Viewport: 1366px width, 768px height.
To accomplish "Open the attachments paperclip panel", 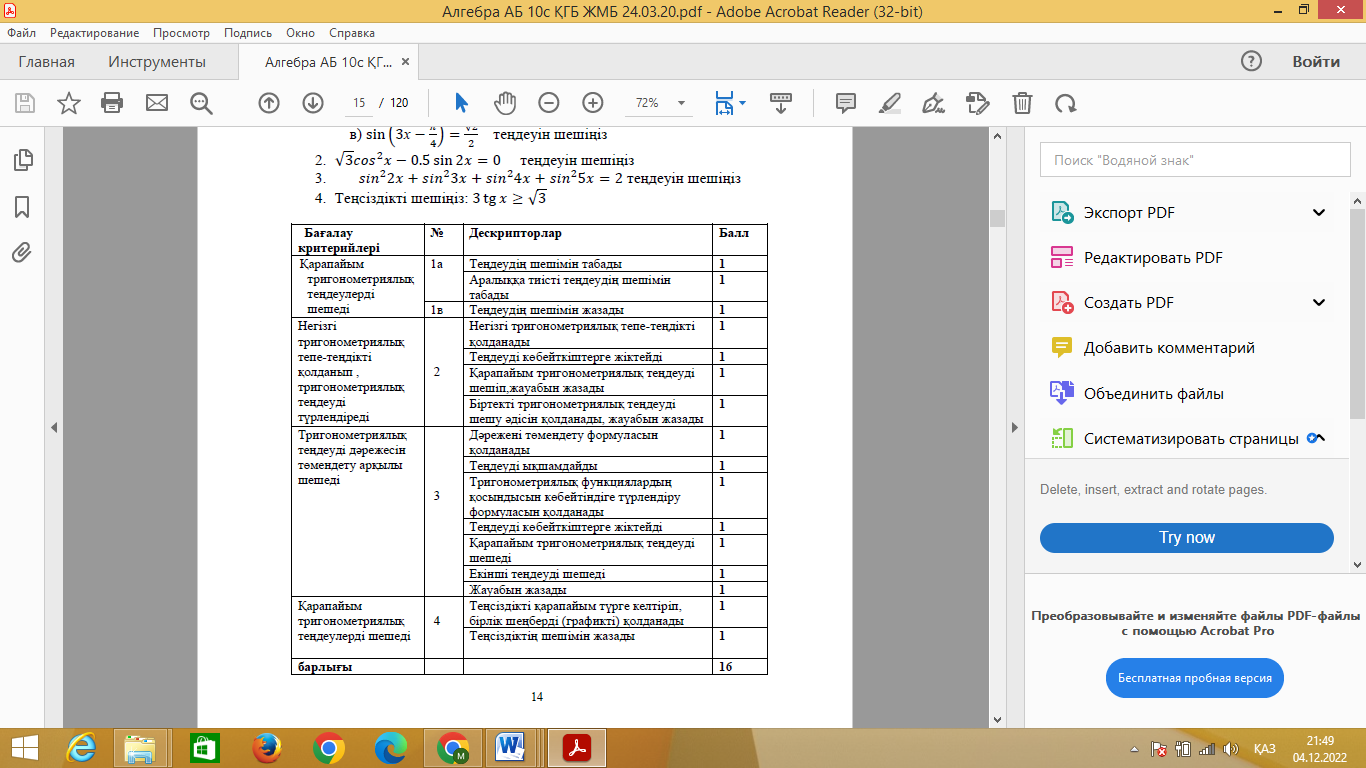I will [22, 253].
